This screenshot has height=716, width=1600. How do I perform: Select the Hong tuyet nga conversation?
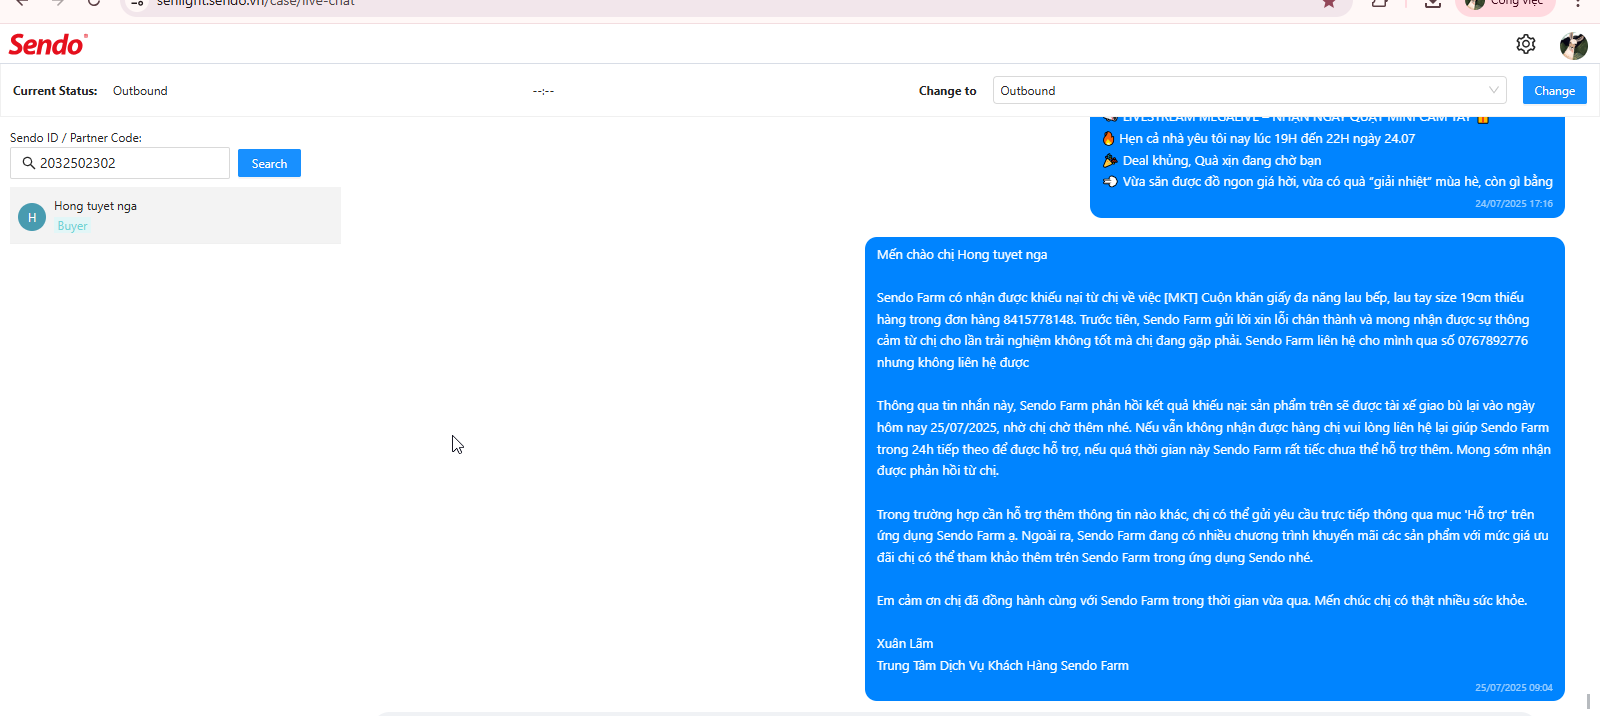pos(175,215)
